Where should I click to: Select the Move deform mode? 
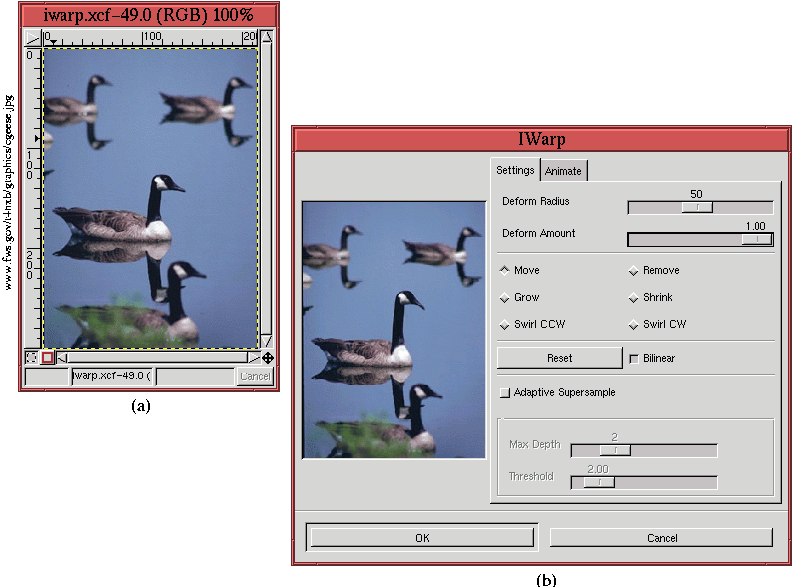pos(505,270)
